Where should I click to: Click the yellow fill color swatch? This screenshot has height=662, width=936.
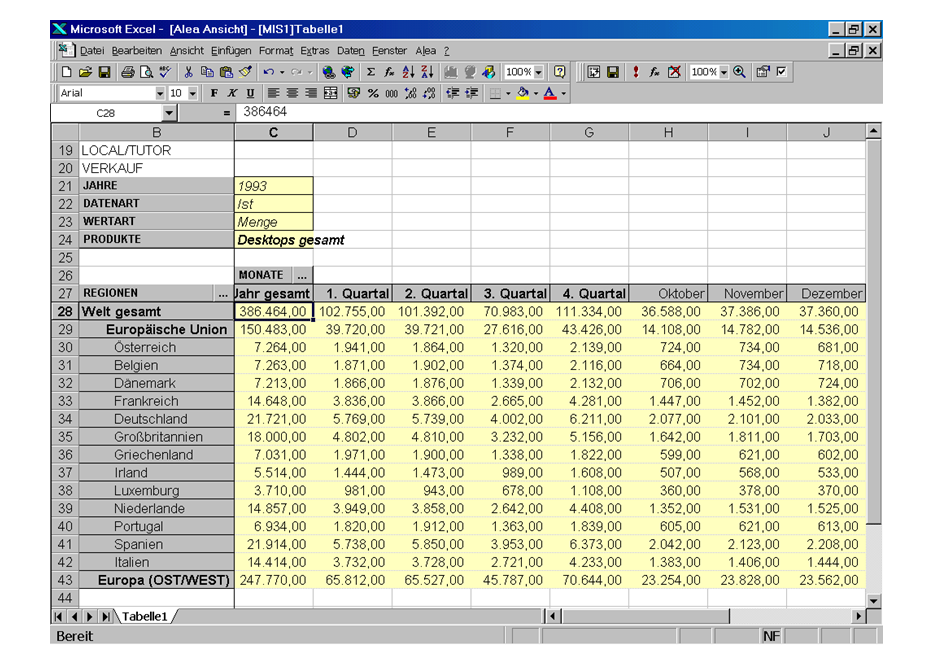(523, 93)
